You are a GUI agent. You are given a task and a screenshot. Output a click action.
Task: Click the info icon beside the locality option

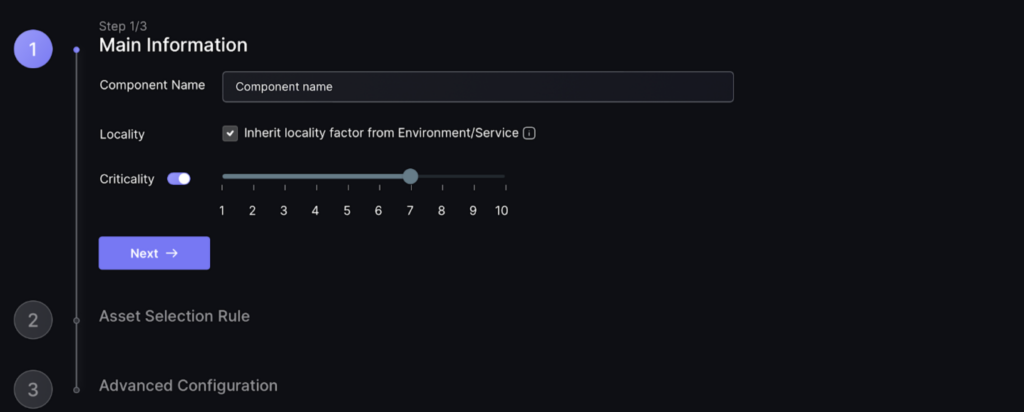530,133
